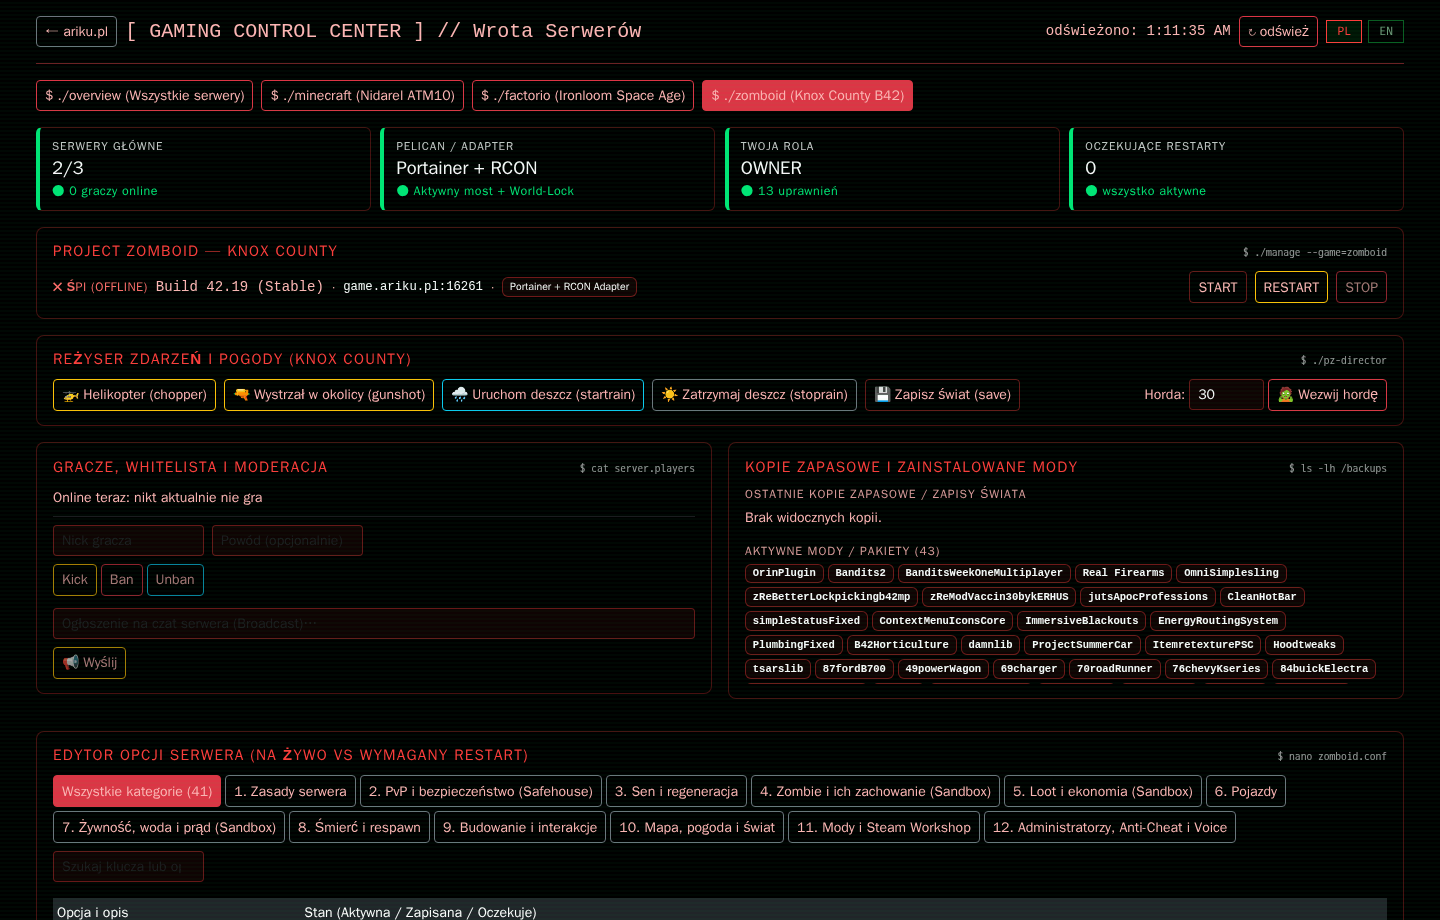Go back to ariku.pl link
1440x920 pixels.
click(x=77, y=31)
